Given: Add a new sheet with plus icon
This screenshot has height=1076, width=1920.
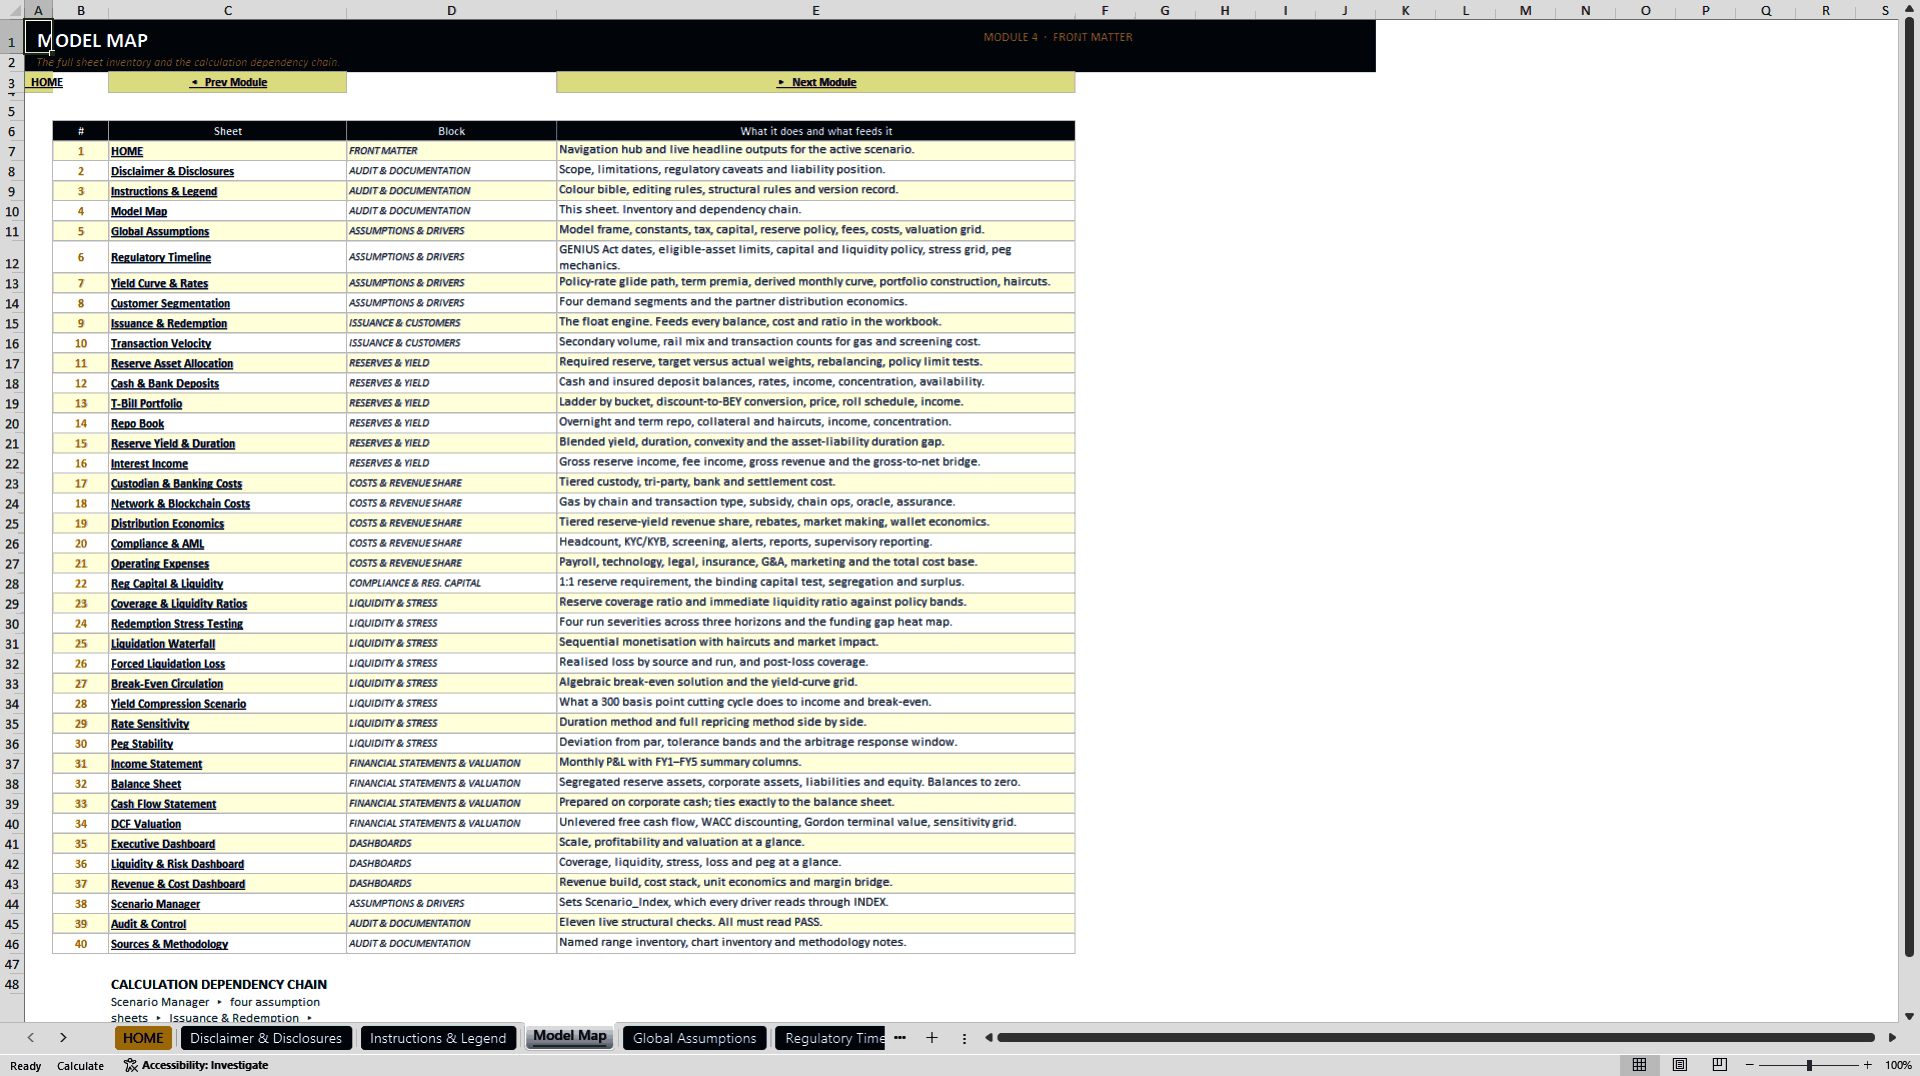Looking at the screenshot, I should [932, 1038].
